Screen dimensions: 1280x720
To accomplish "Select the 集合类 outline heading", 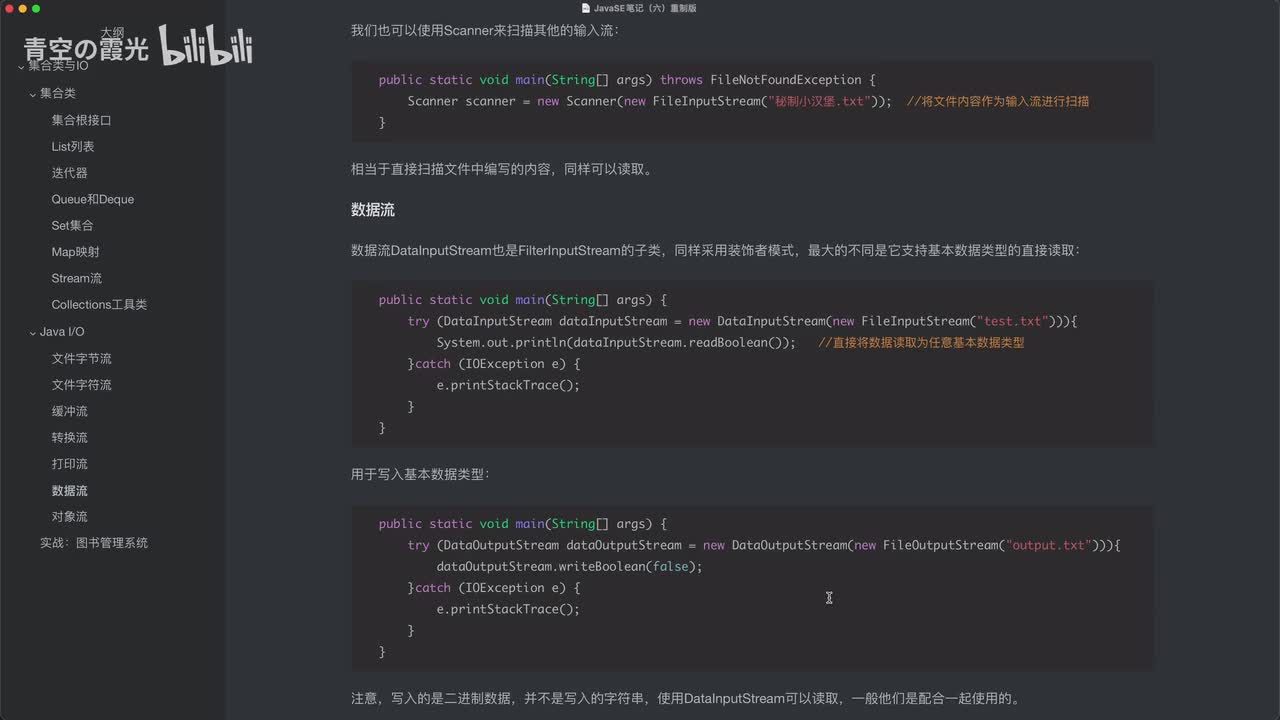I will tap(57, 93).
